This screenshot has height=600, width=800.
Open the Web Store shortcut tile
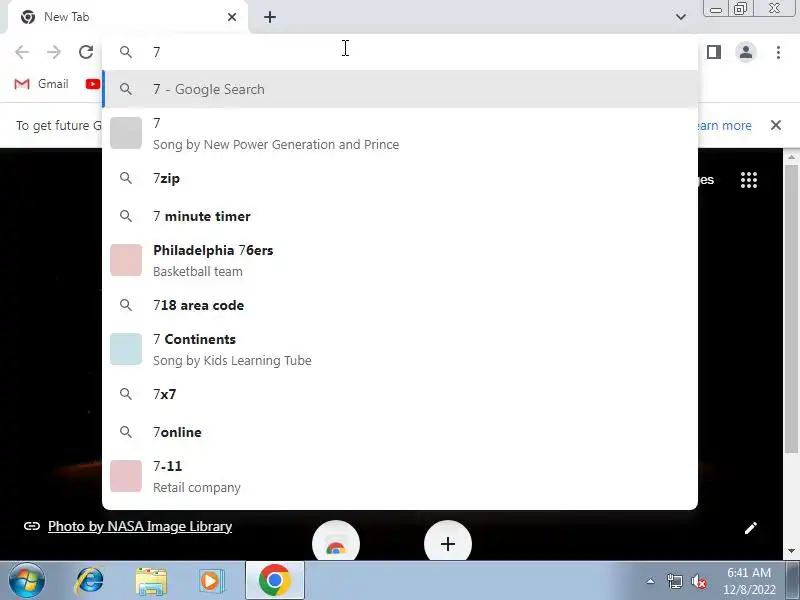coord(336,542)
